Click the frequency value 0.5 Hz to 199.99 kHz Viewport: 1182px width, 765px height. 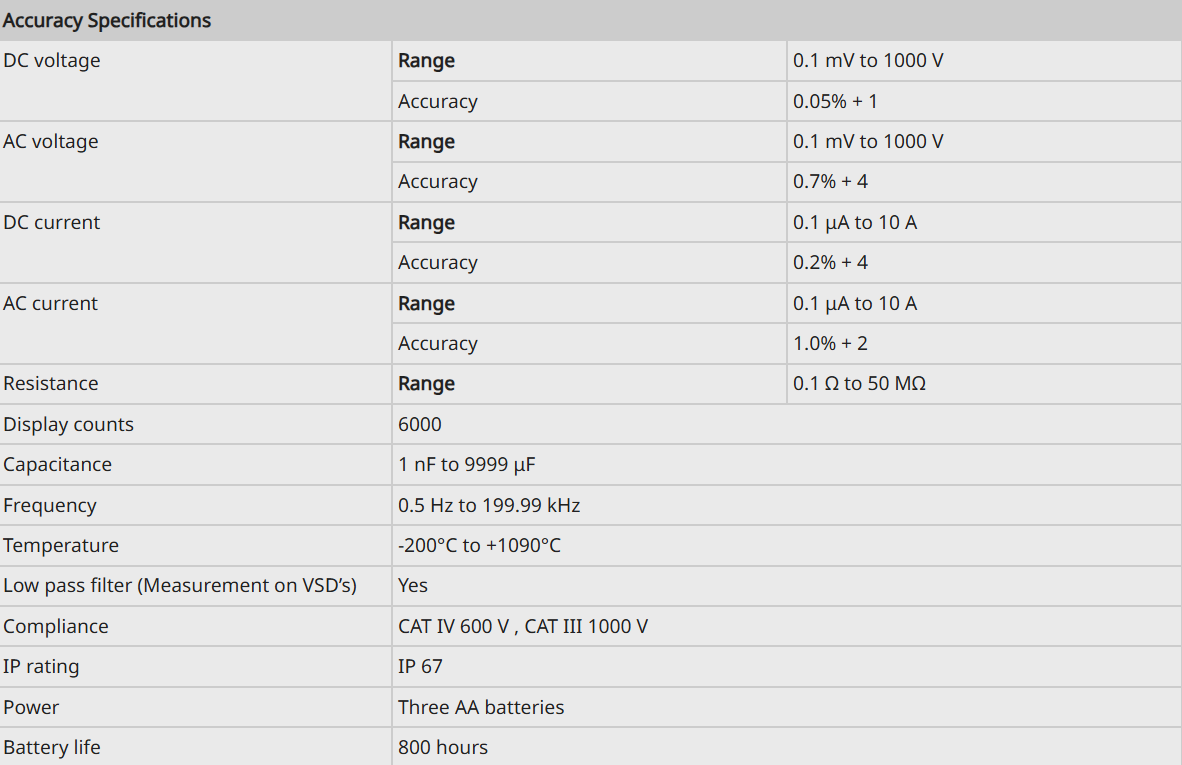pos(488,505)
